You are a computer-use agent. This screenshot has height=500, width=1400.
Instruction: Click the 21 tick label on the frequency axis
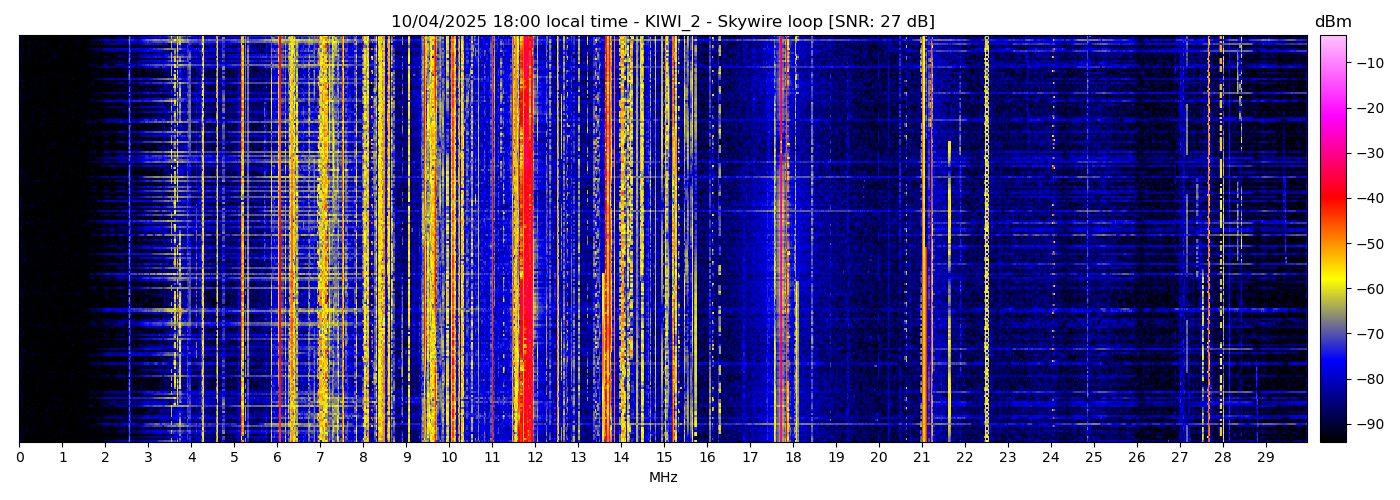(x=921, y=457)
